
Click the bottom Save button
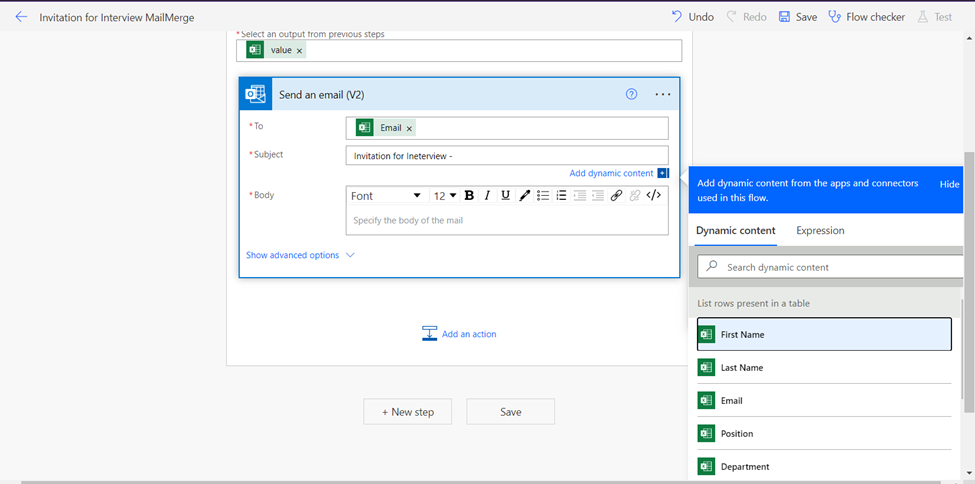(511, 412)
